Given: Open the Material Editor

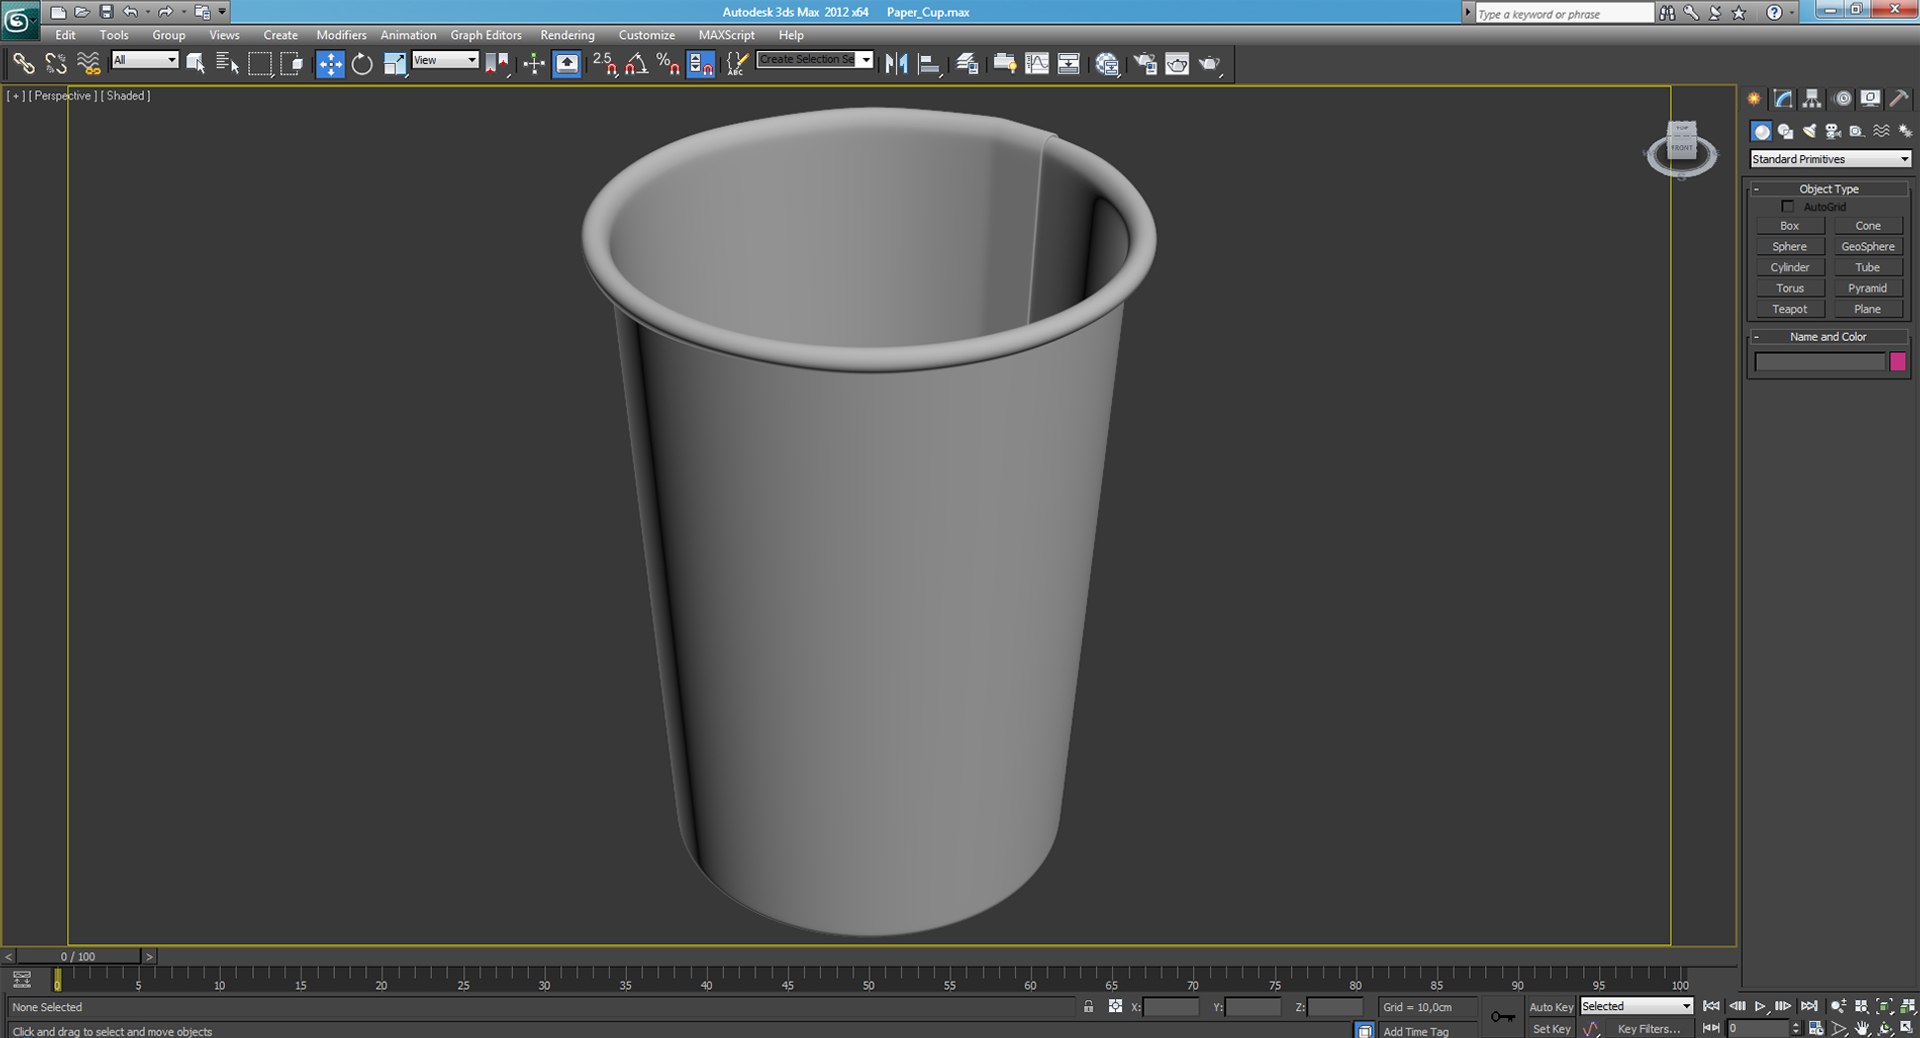Looking at the screenshot, I should [1107, 64].
